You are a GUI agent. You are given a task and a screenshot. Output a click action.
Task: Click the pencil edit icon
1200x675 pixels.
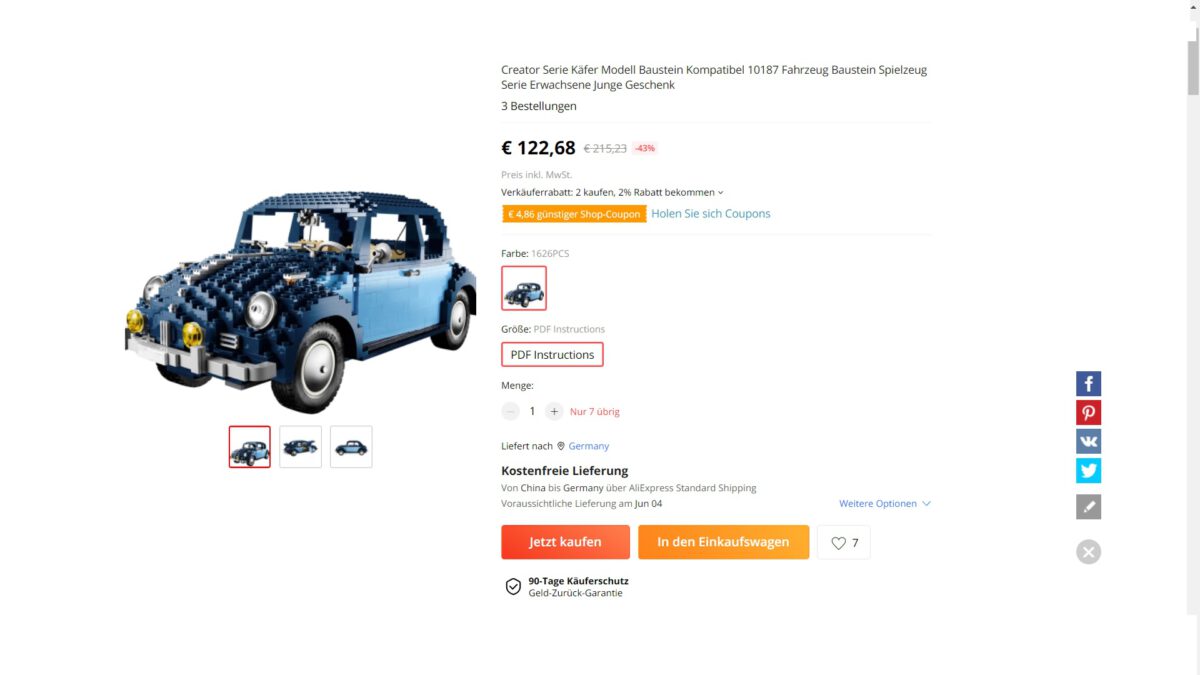[1088, 507]
